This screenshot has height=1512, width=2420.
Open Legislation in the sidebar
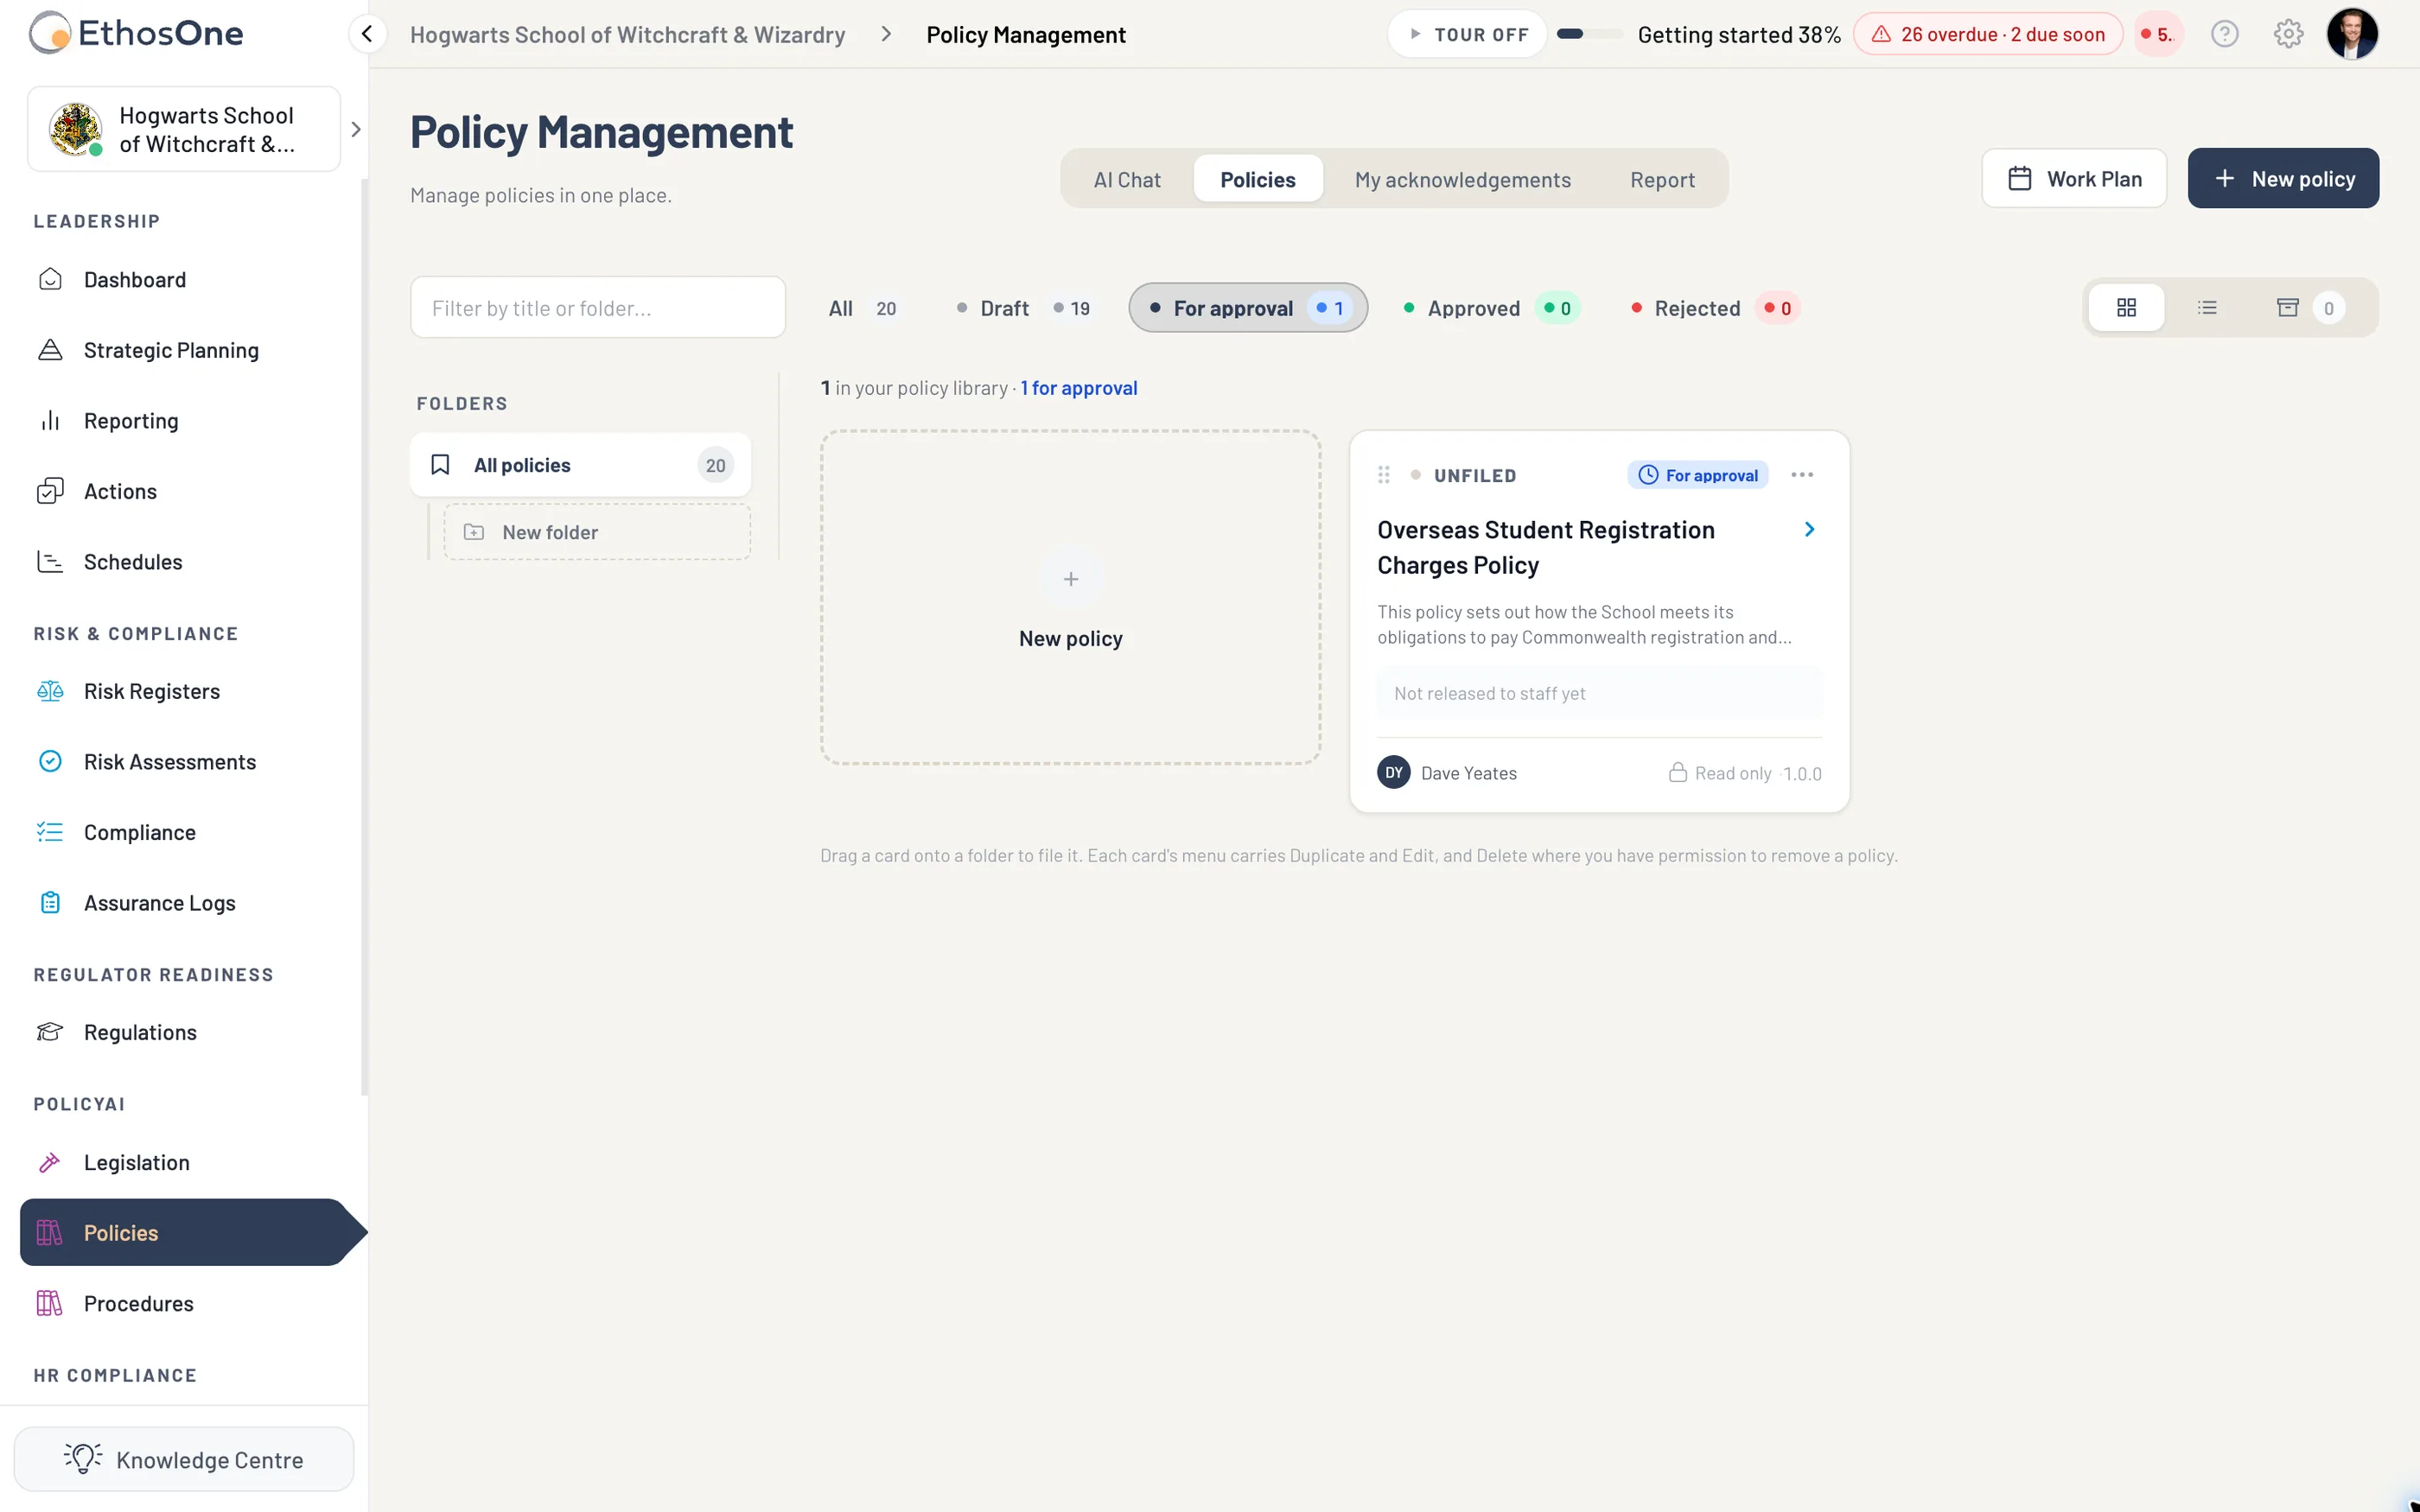click(x=185, y=1162)
